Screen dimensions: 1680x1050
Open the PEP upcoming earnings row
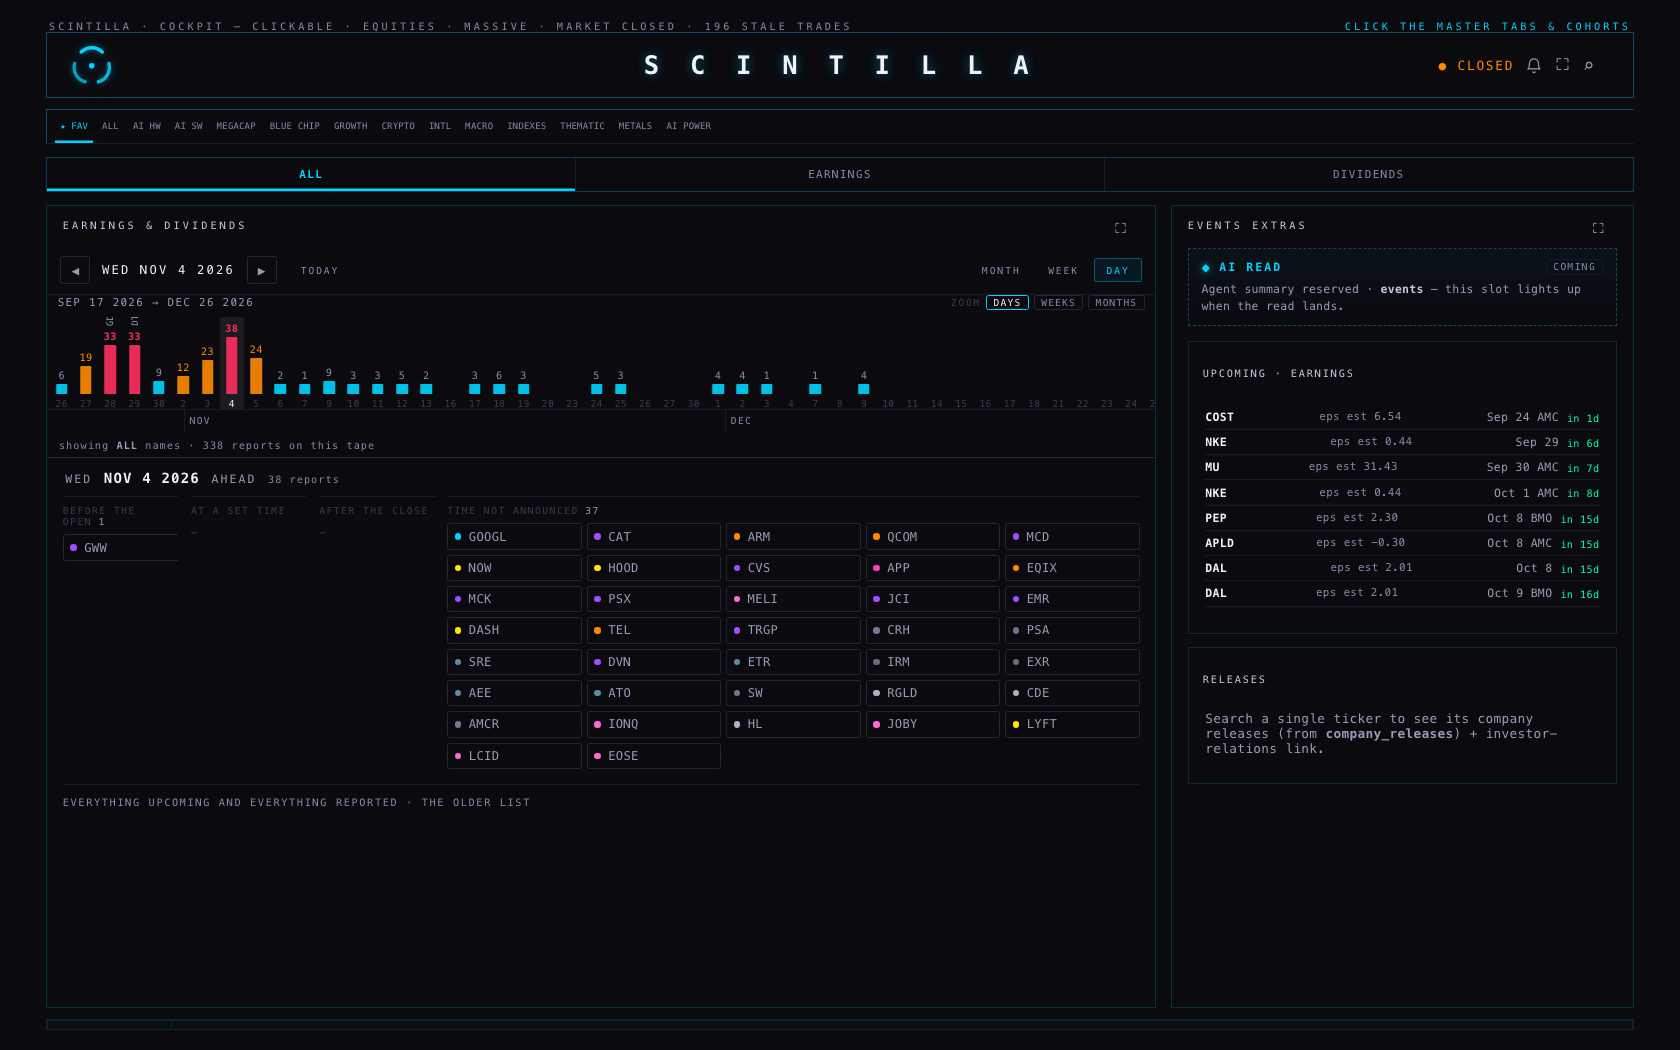[x=1402, y=518]
